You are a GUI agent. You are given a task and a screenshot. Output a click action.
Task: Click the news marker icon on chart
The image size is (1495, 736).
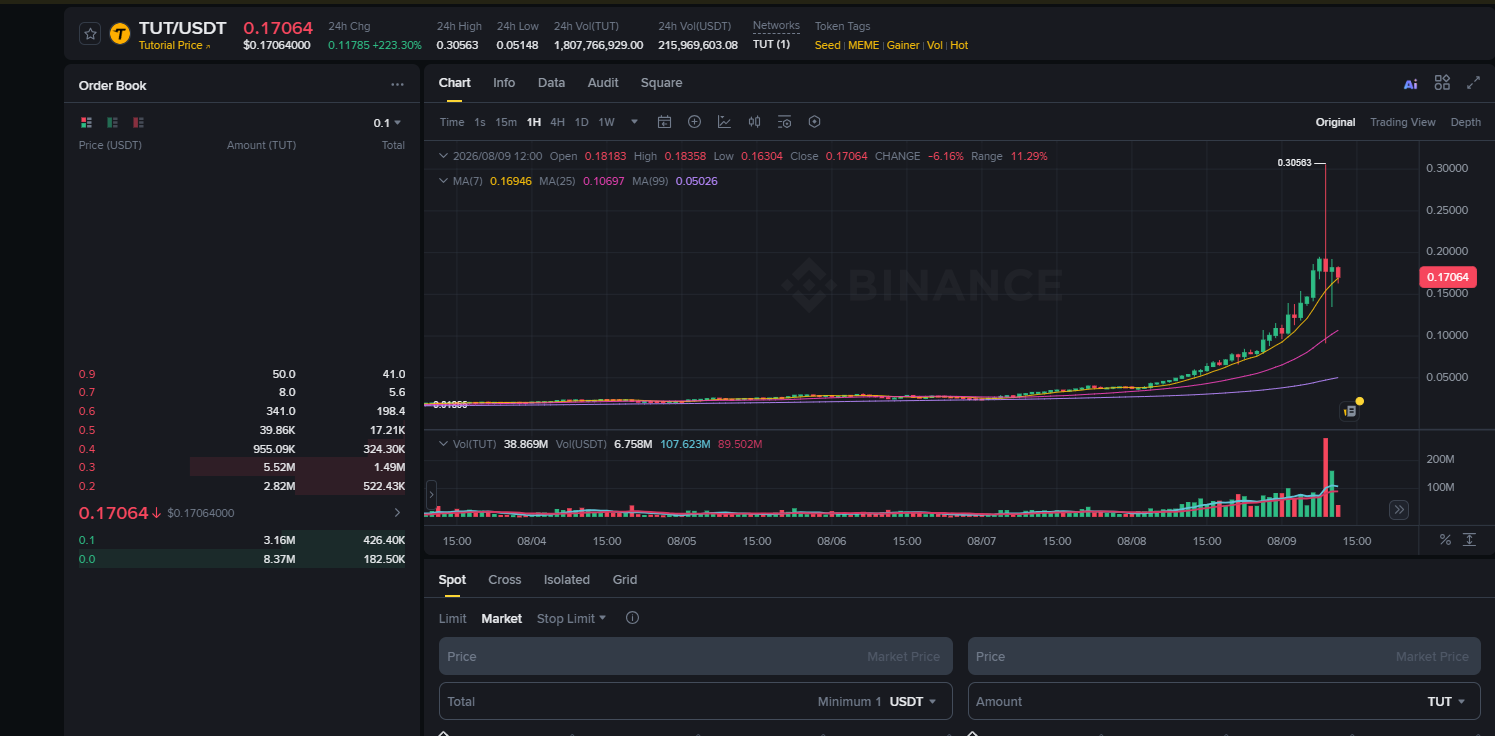click(1349, 410)
